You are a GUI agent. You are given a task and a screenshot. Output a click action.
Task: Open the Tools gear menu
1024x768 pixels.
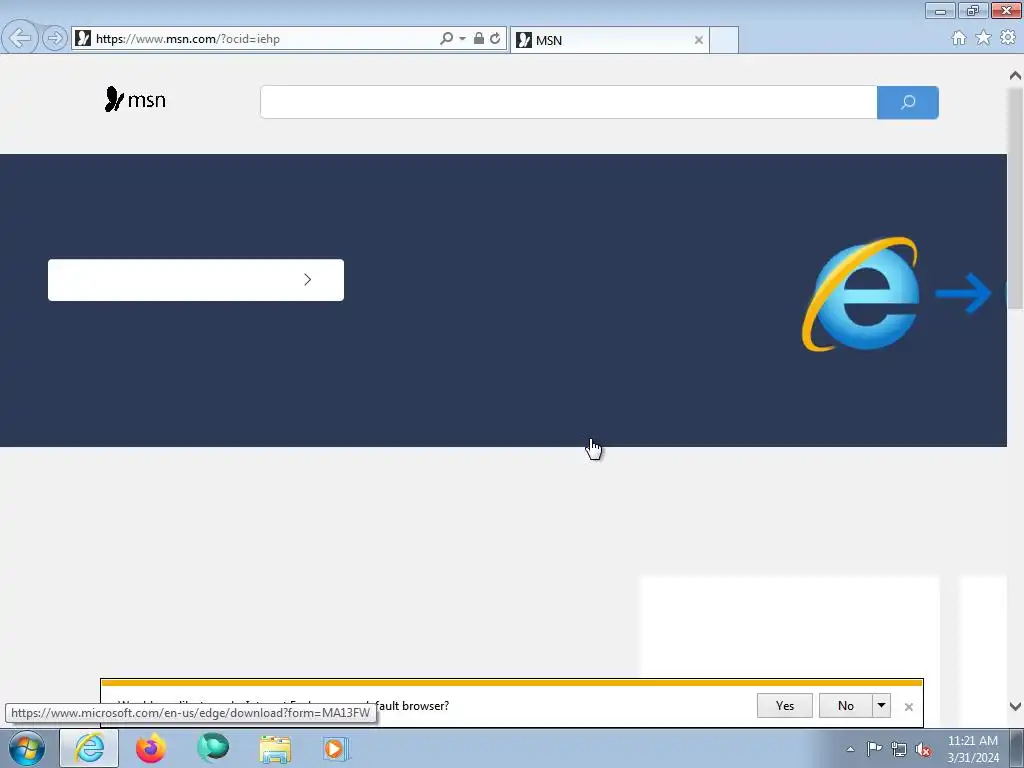point(1008,38)
